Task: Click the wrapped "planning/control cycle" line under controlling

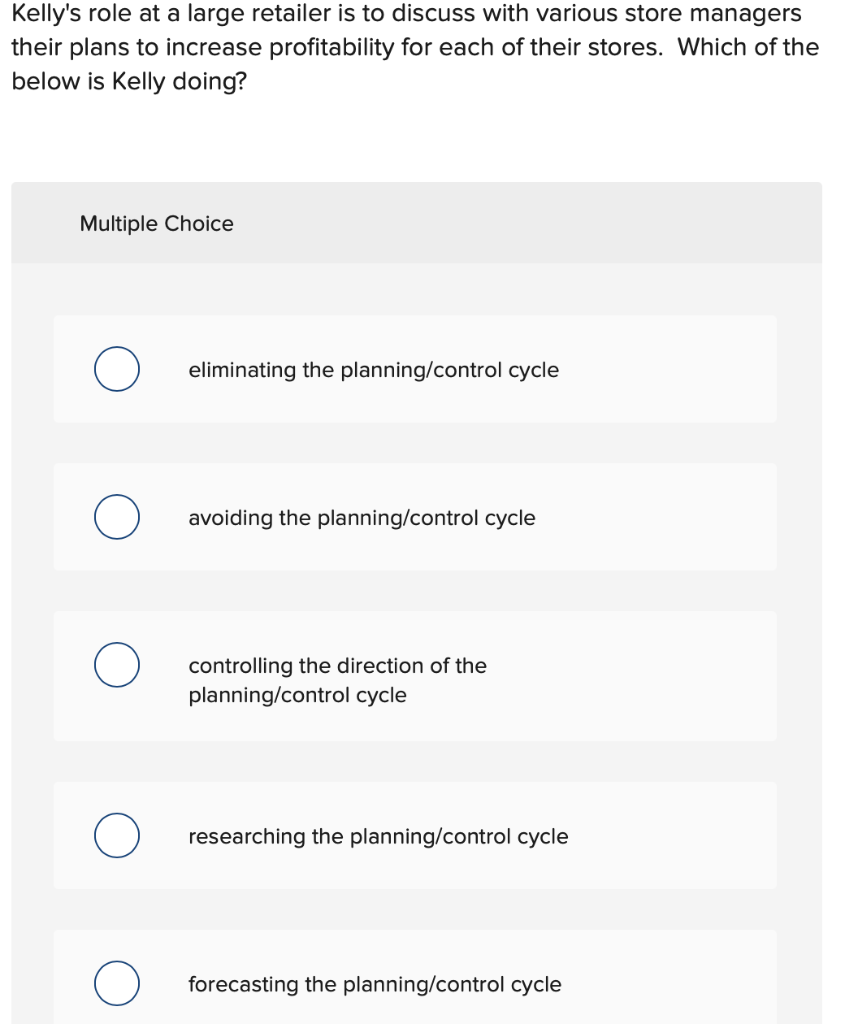Action: (x=297, y=695)
